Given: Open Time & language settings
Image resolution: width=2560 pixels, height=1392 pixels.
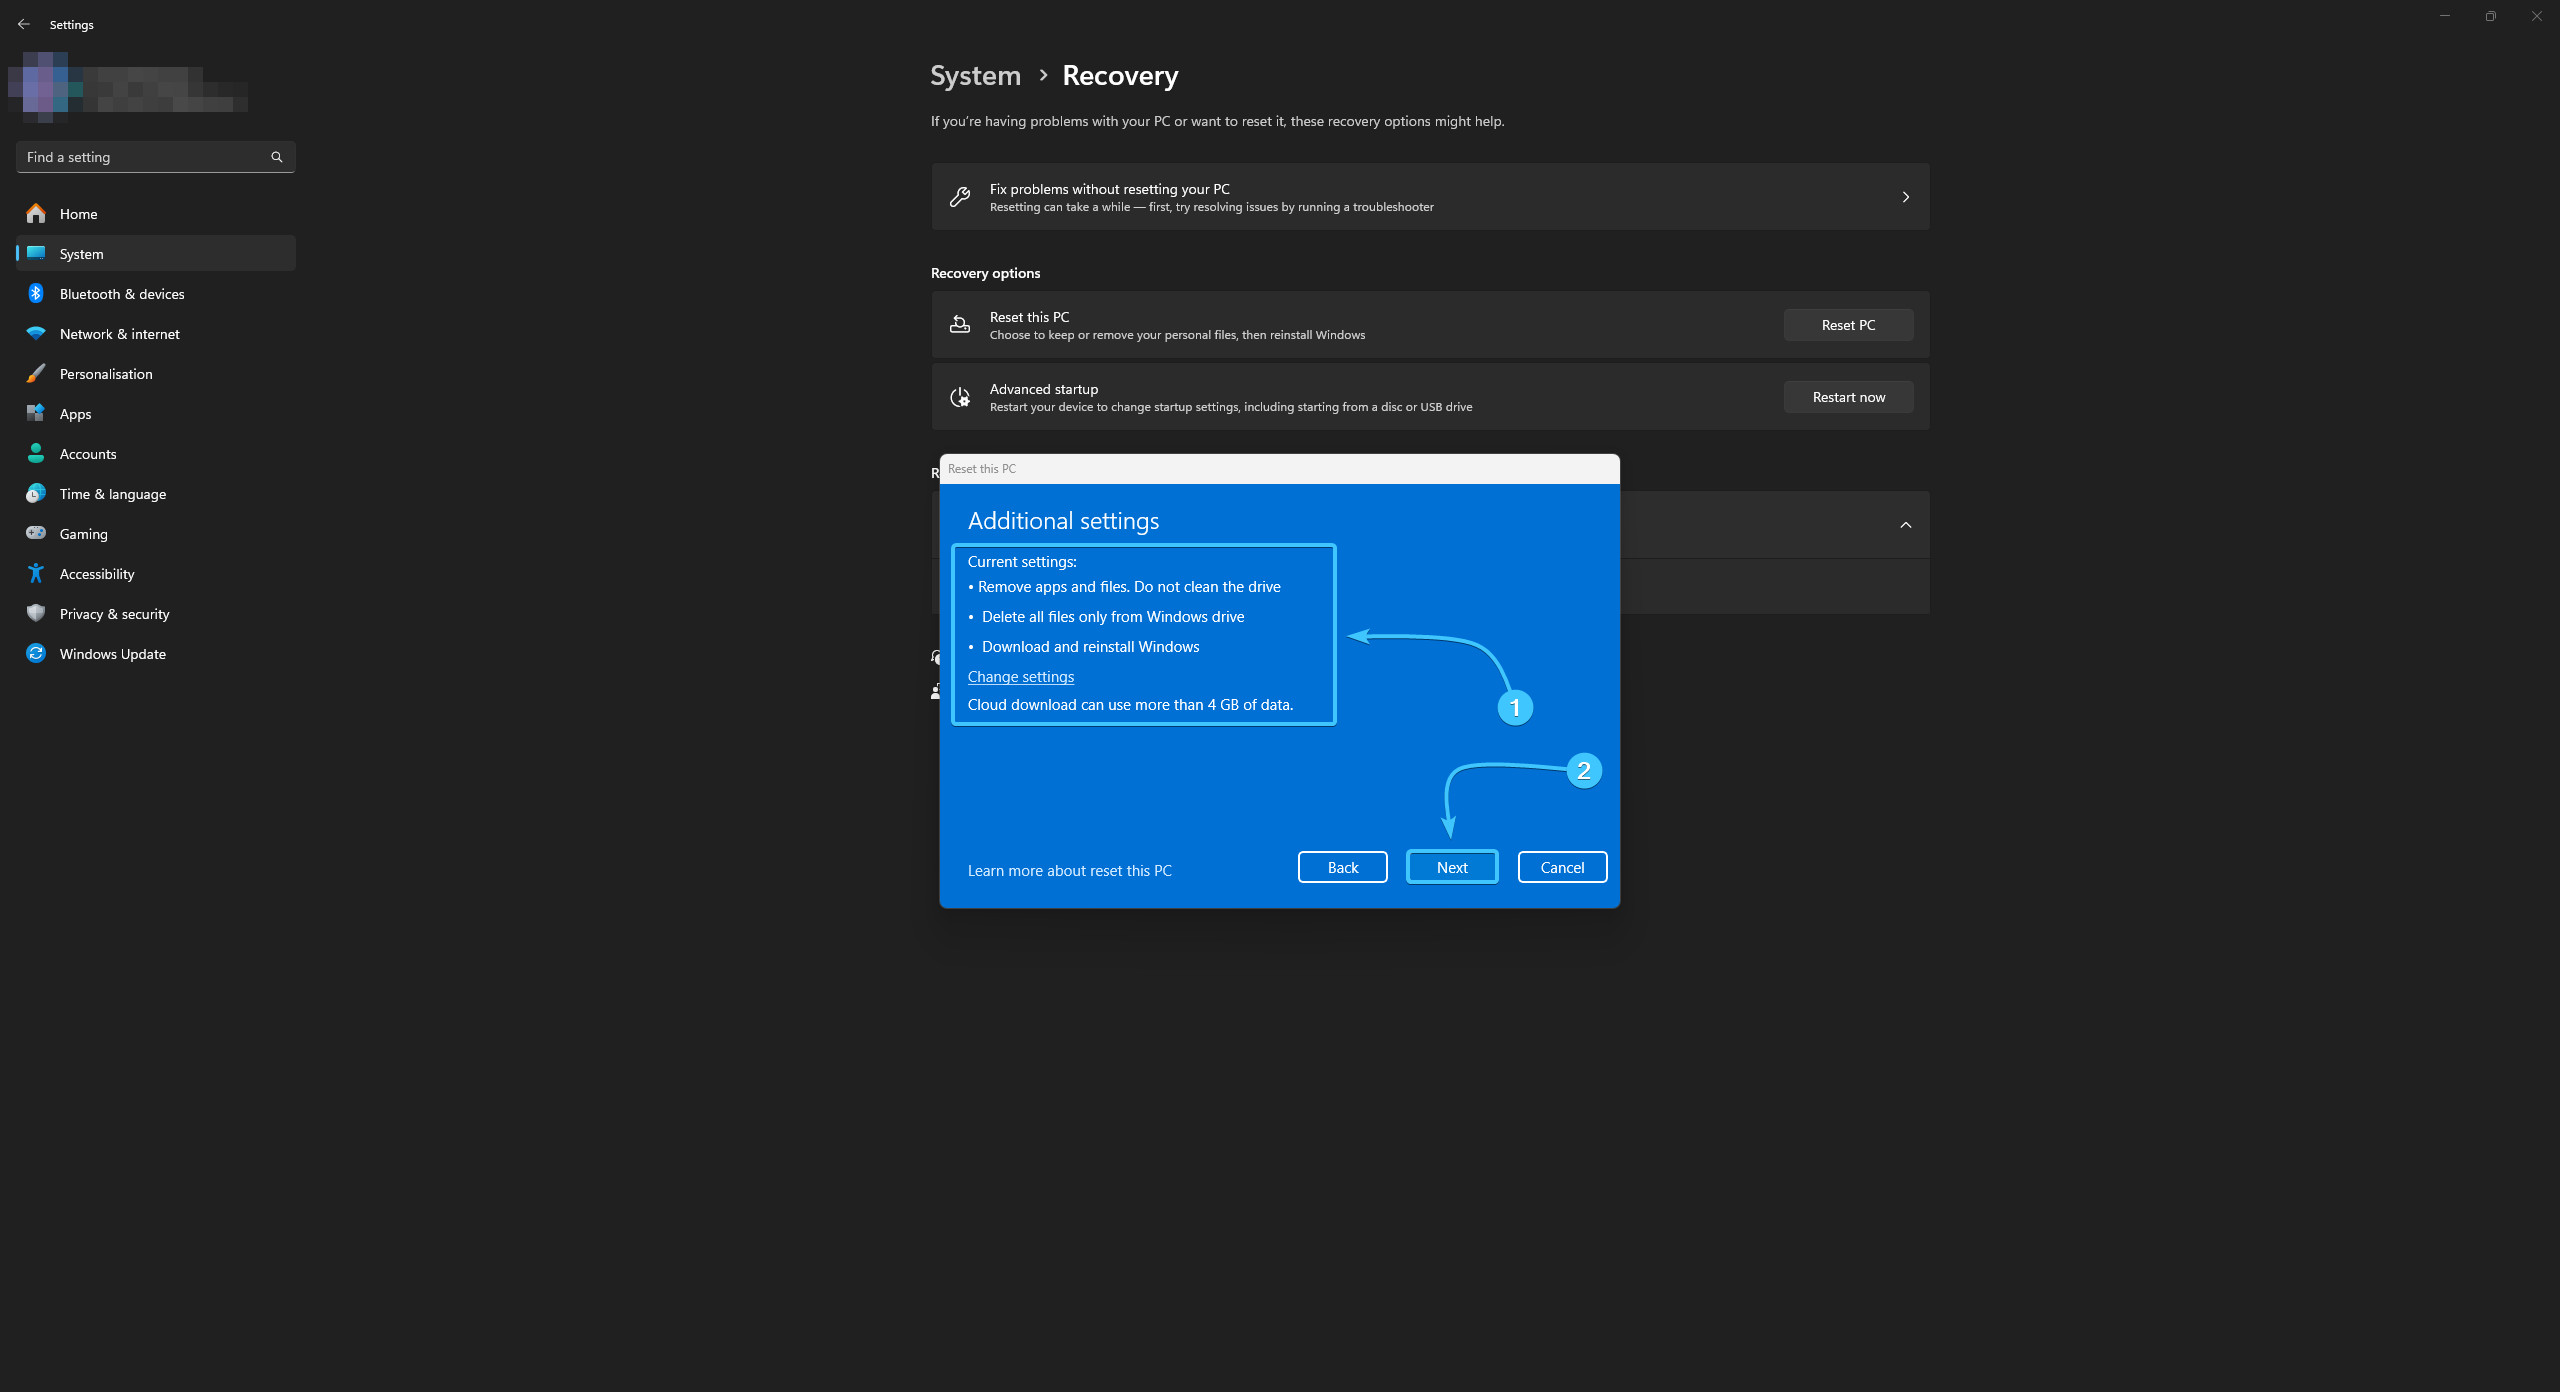Looking at the screenshot, I should click(x=112, y=494).
